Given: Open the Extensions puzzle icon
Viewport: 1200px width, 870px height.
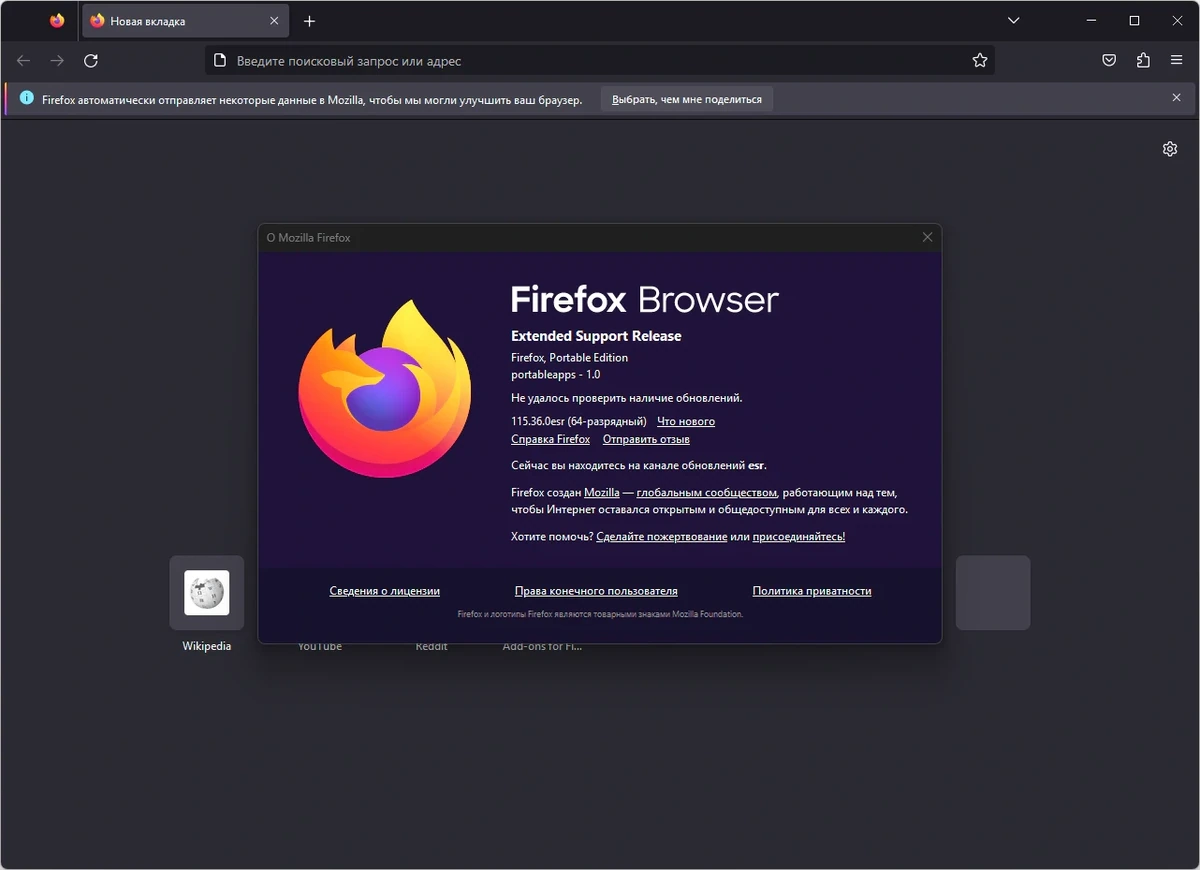Looking at the screenshot, I should pyautogui.click(x=1143, y=61).
